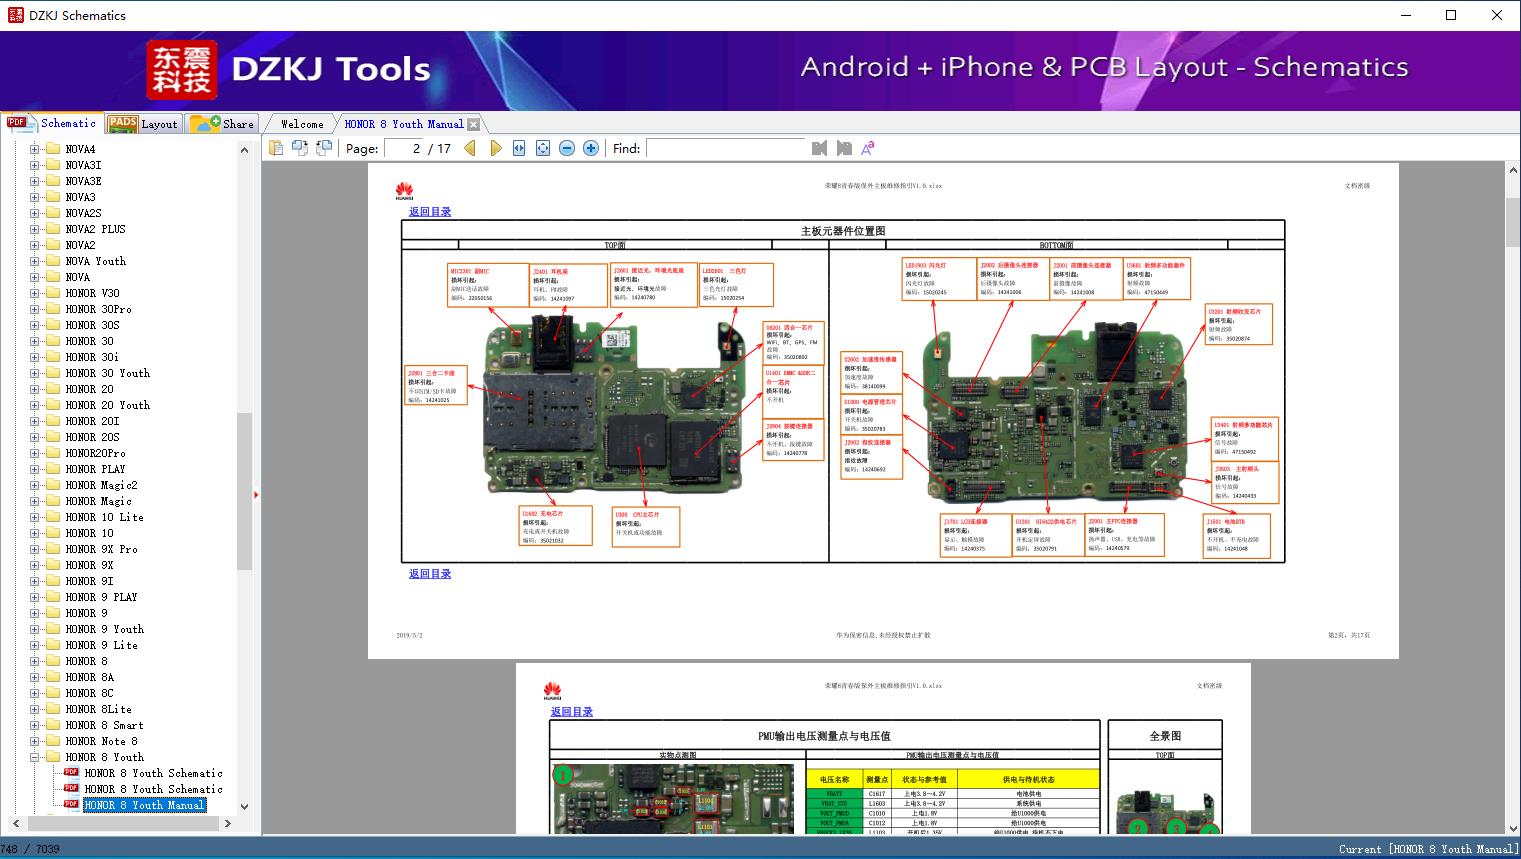Go to the next page

pos(495,148)
